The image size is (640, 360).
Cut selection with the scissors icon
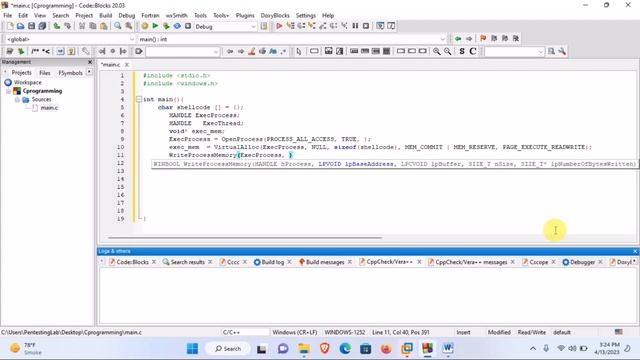point(82,26)
